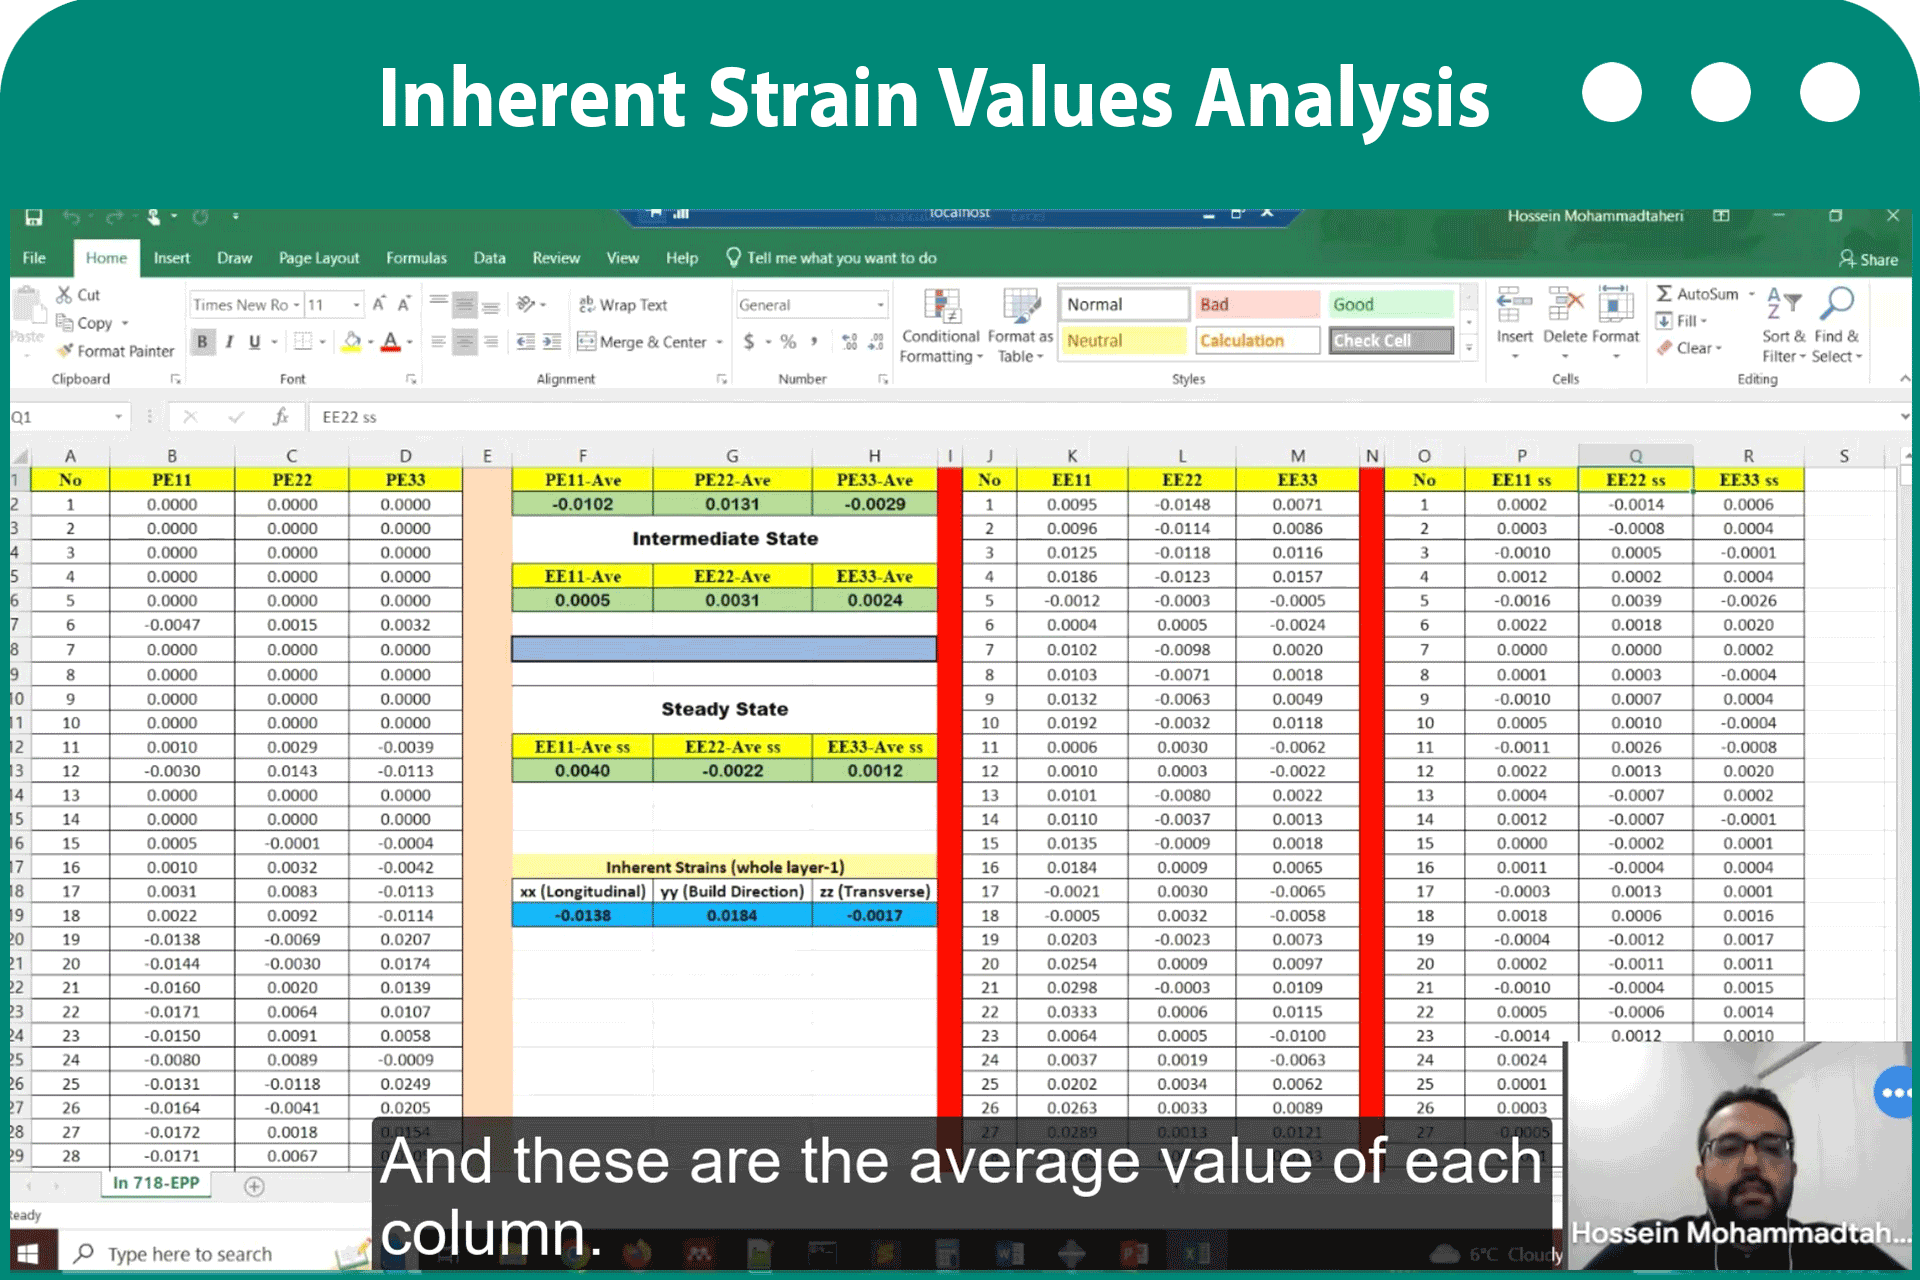1920x1280 pixels.
Task: Toggle Bold formatting
Action: (x=203, y=342)
